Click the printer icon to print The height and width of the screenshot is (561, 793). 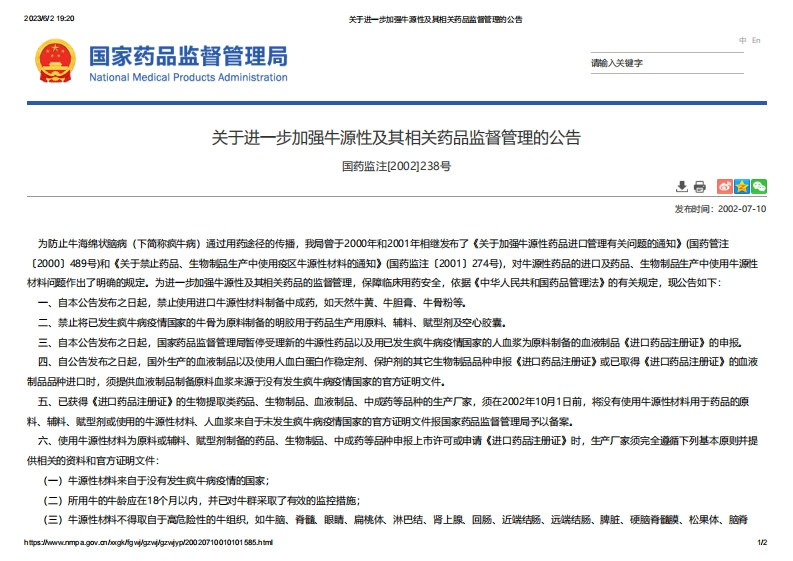click(700, 186)
